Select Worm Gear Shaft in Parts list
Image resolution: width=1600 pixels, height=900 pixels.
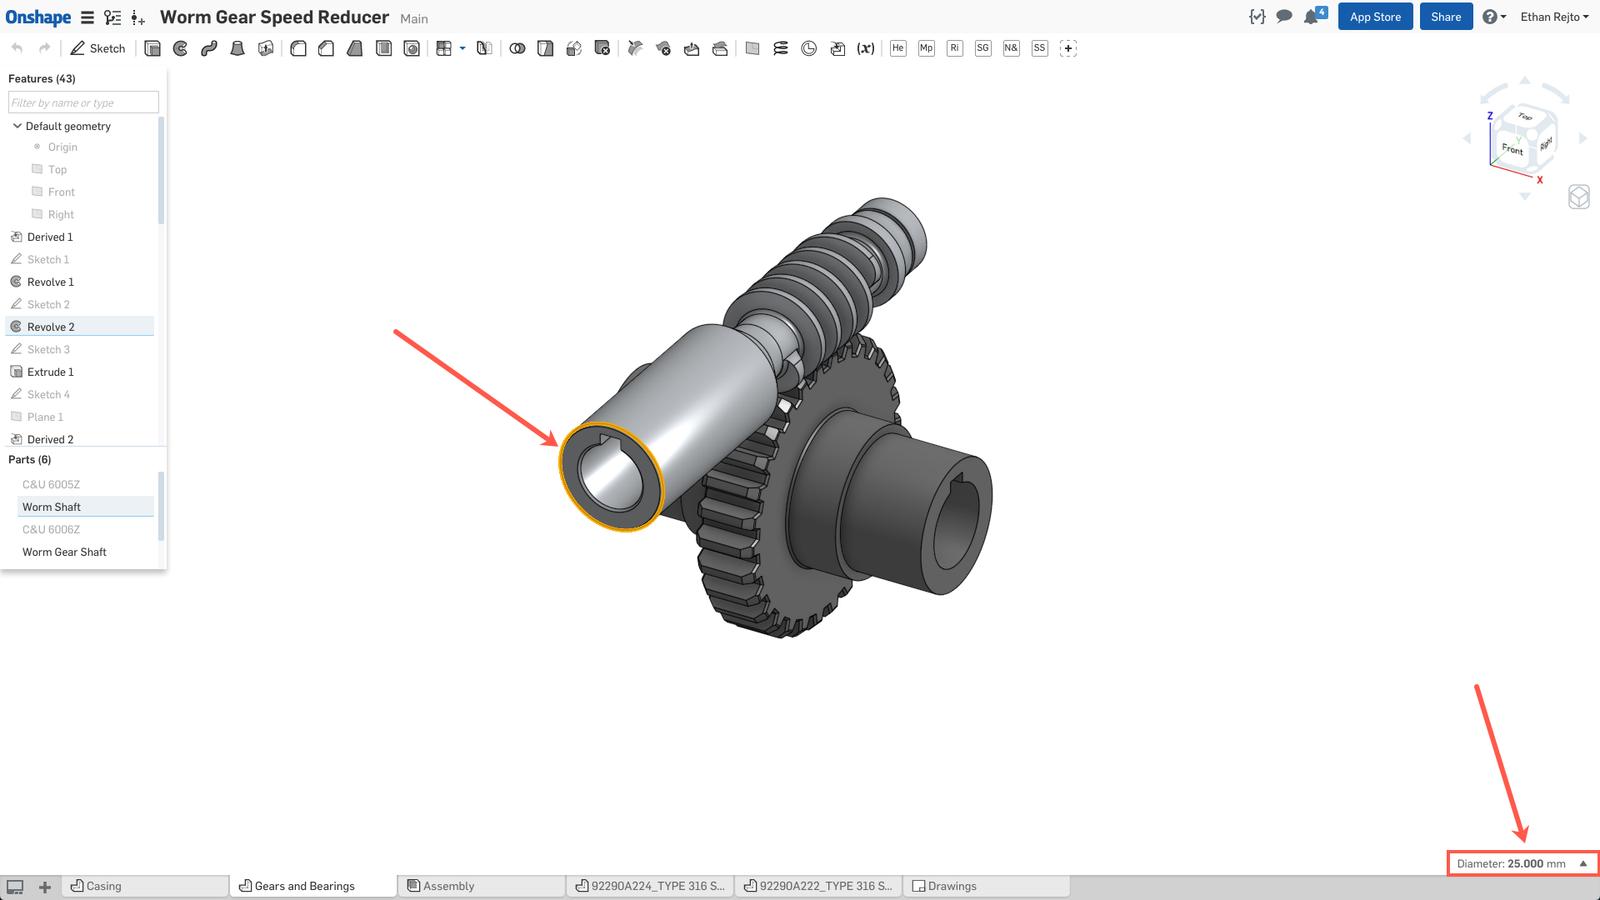[x=64, y=552]
